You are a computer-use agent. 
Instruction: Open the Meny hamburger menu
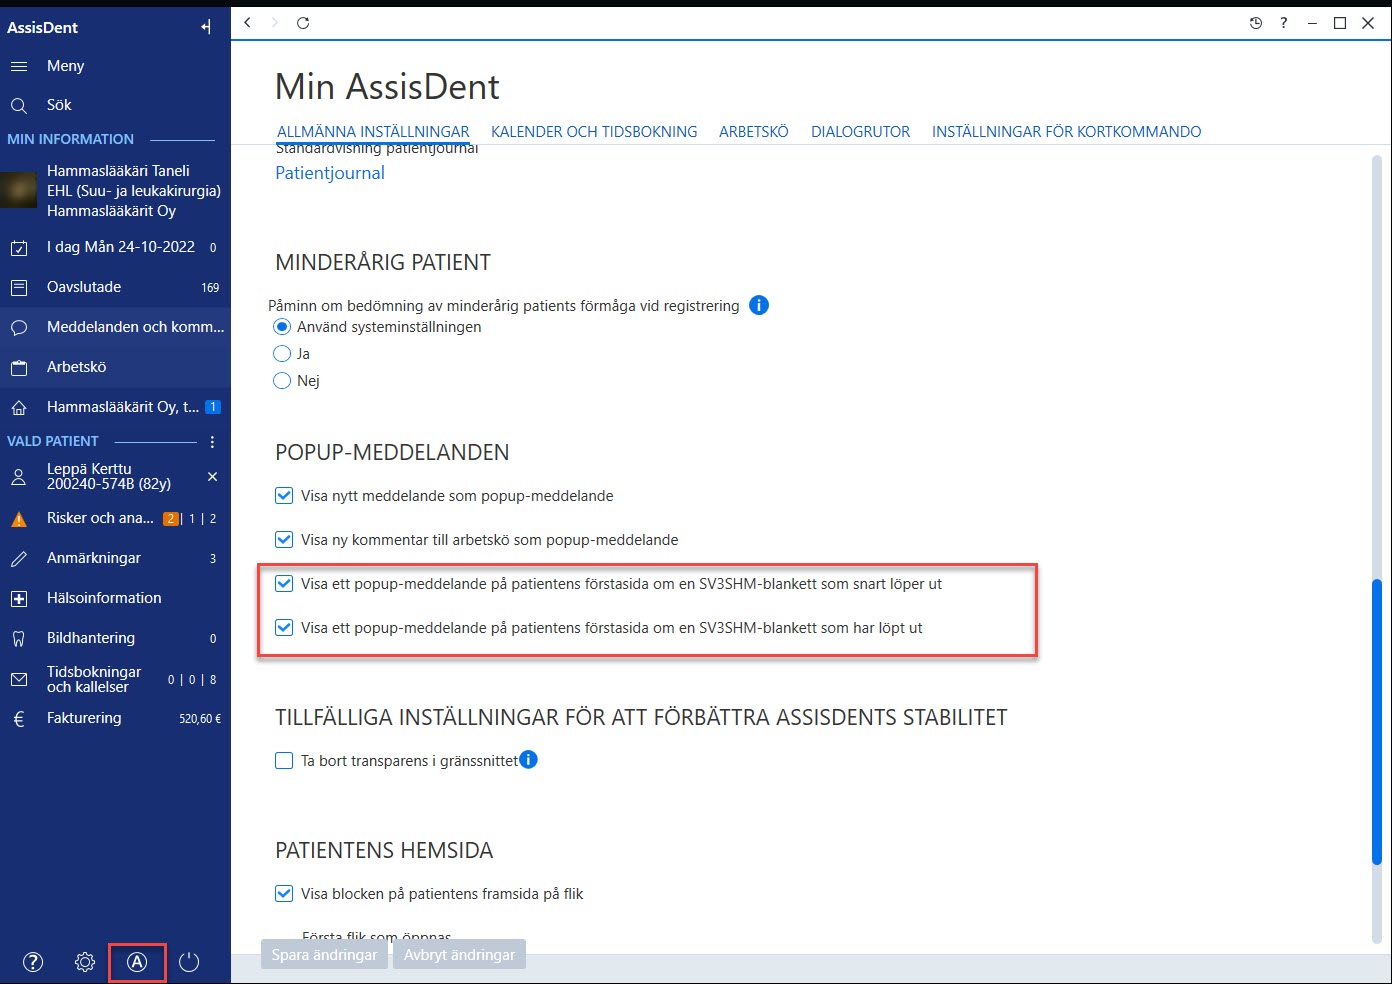19,66
